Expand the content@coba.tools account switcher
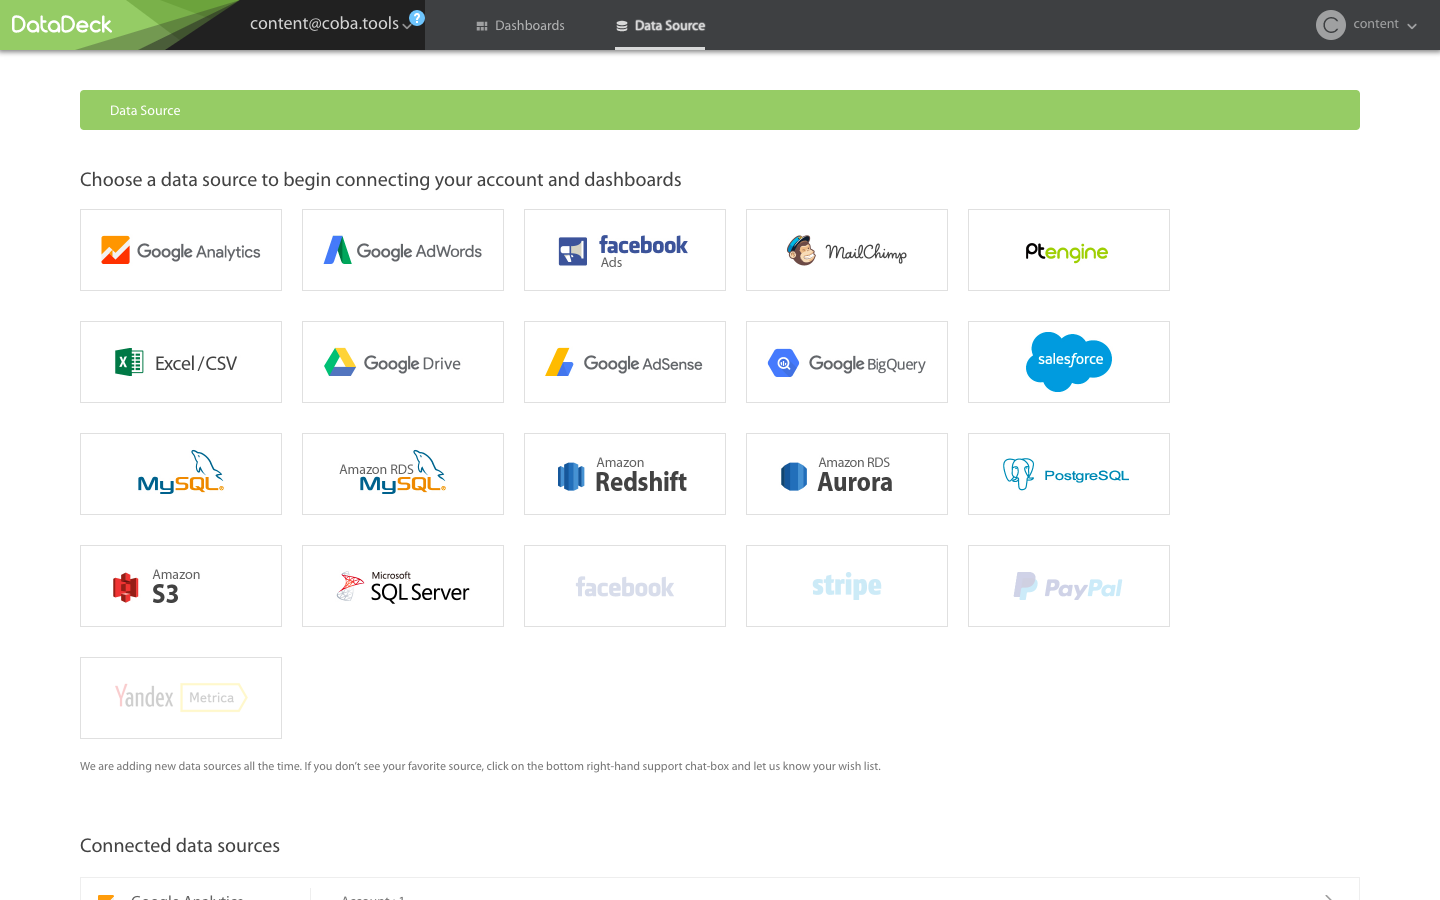1440x900 pixels. [x=330, y=24]
